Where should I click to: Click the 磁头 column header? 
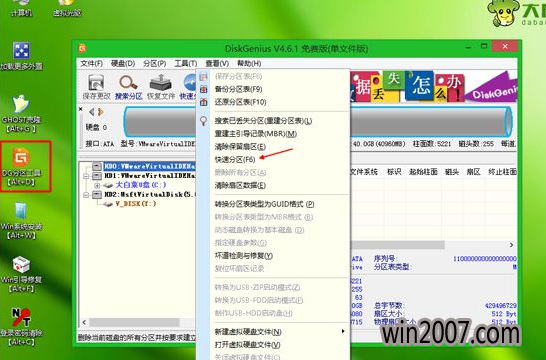[x=452, y=172]
